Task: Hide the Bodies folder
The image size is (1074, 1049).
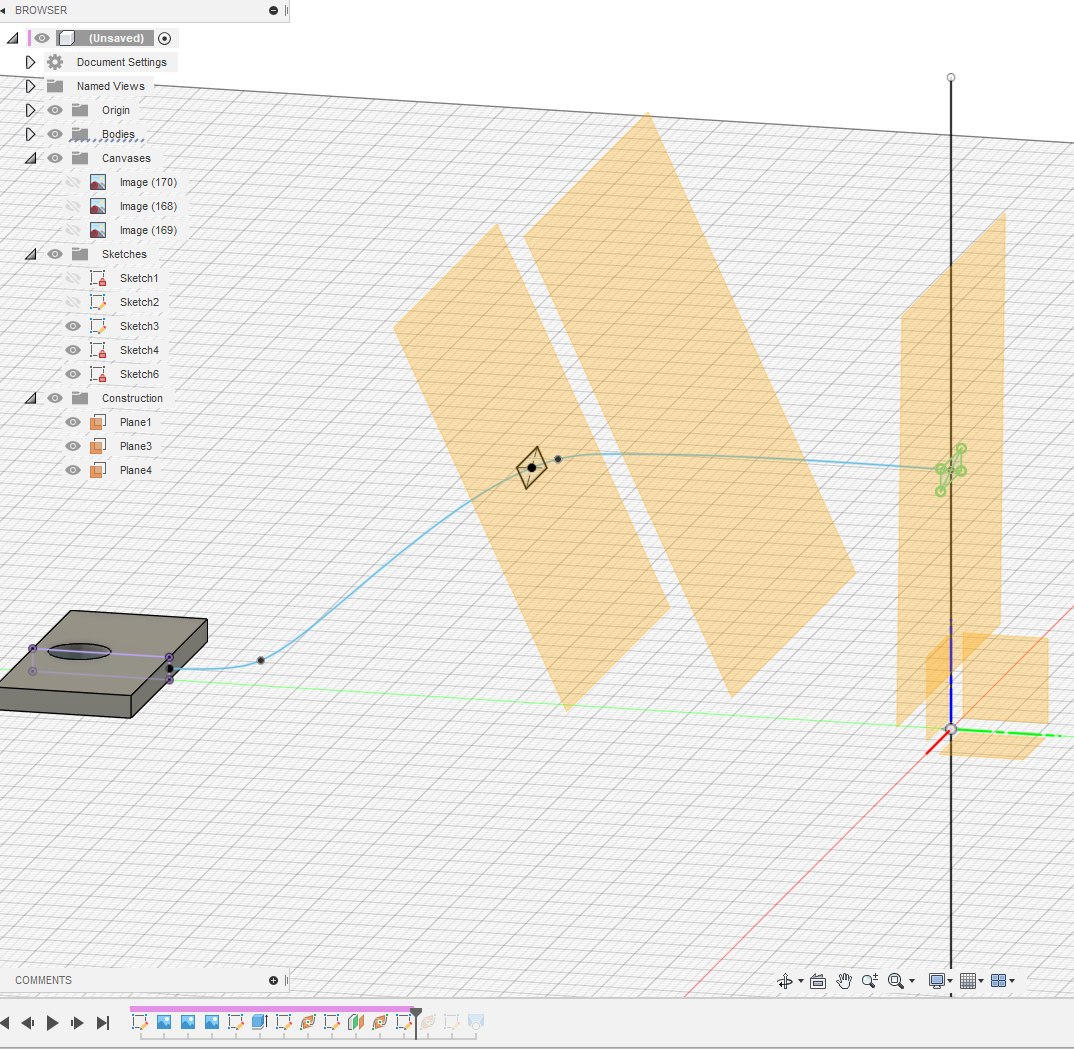Action: [55, 134]
